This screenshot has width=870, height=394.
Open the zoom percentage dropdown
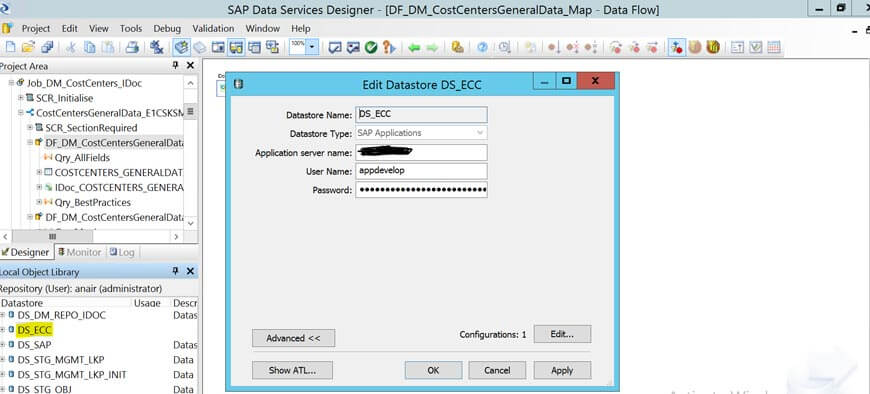coord(312,48)
